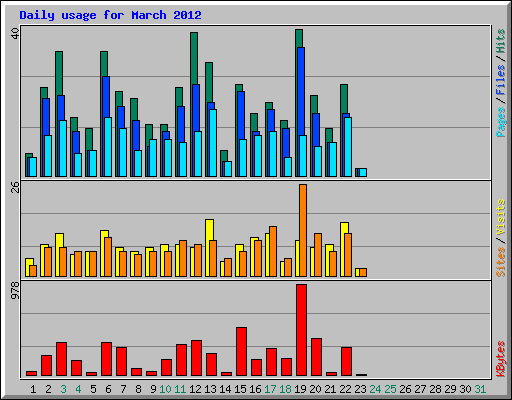Click day label '8' on the x-axis
Screen dimensions: 512x400
pos(138,389)
